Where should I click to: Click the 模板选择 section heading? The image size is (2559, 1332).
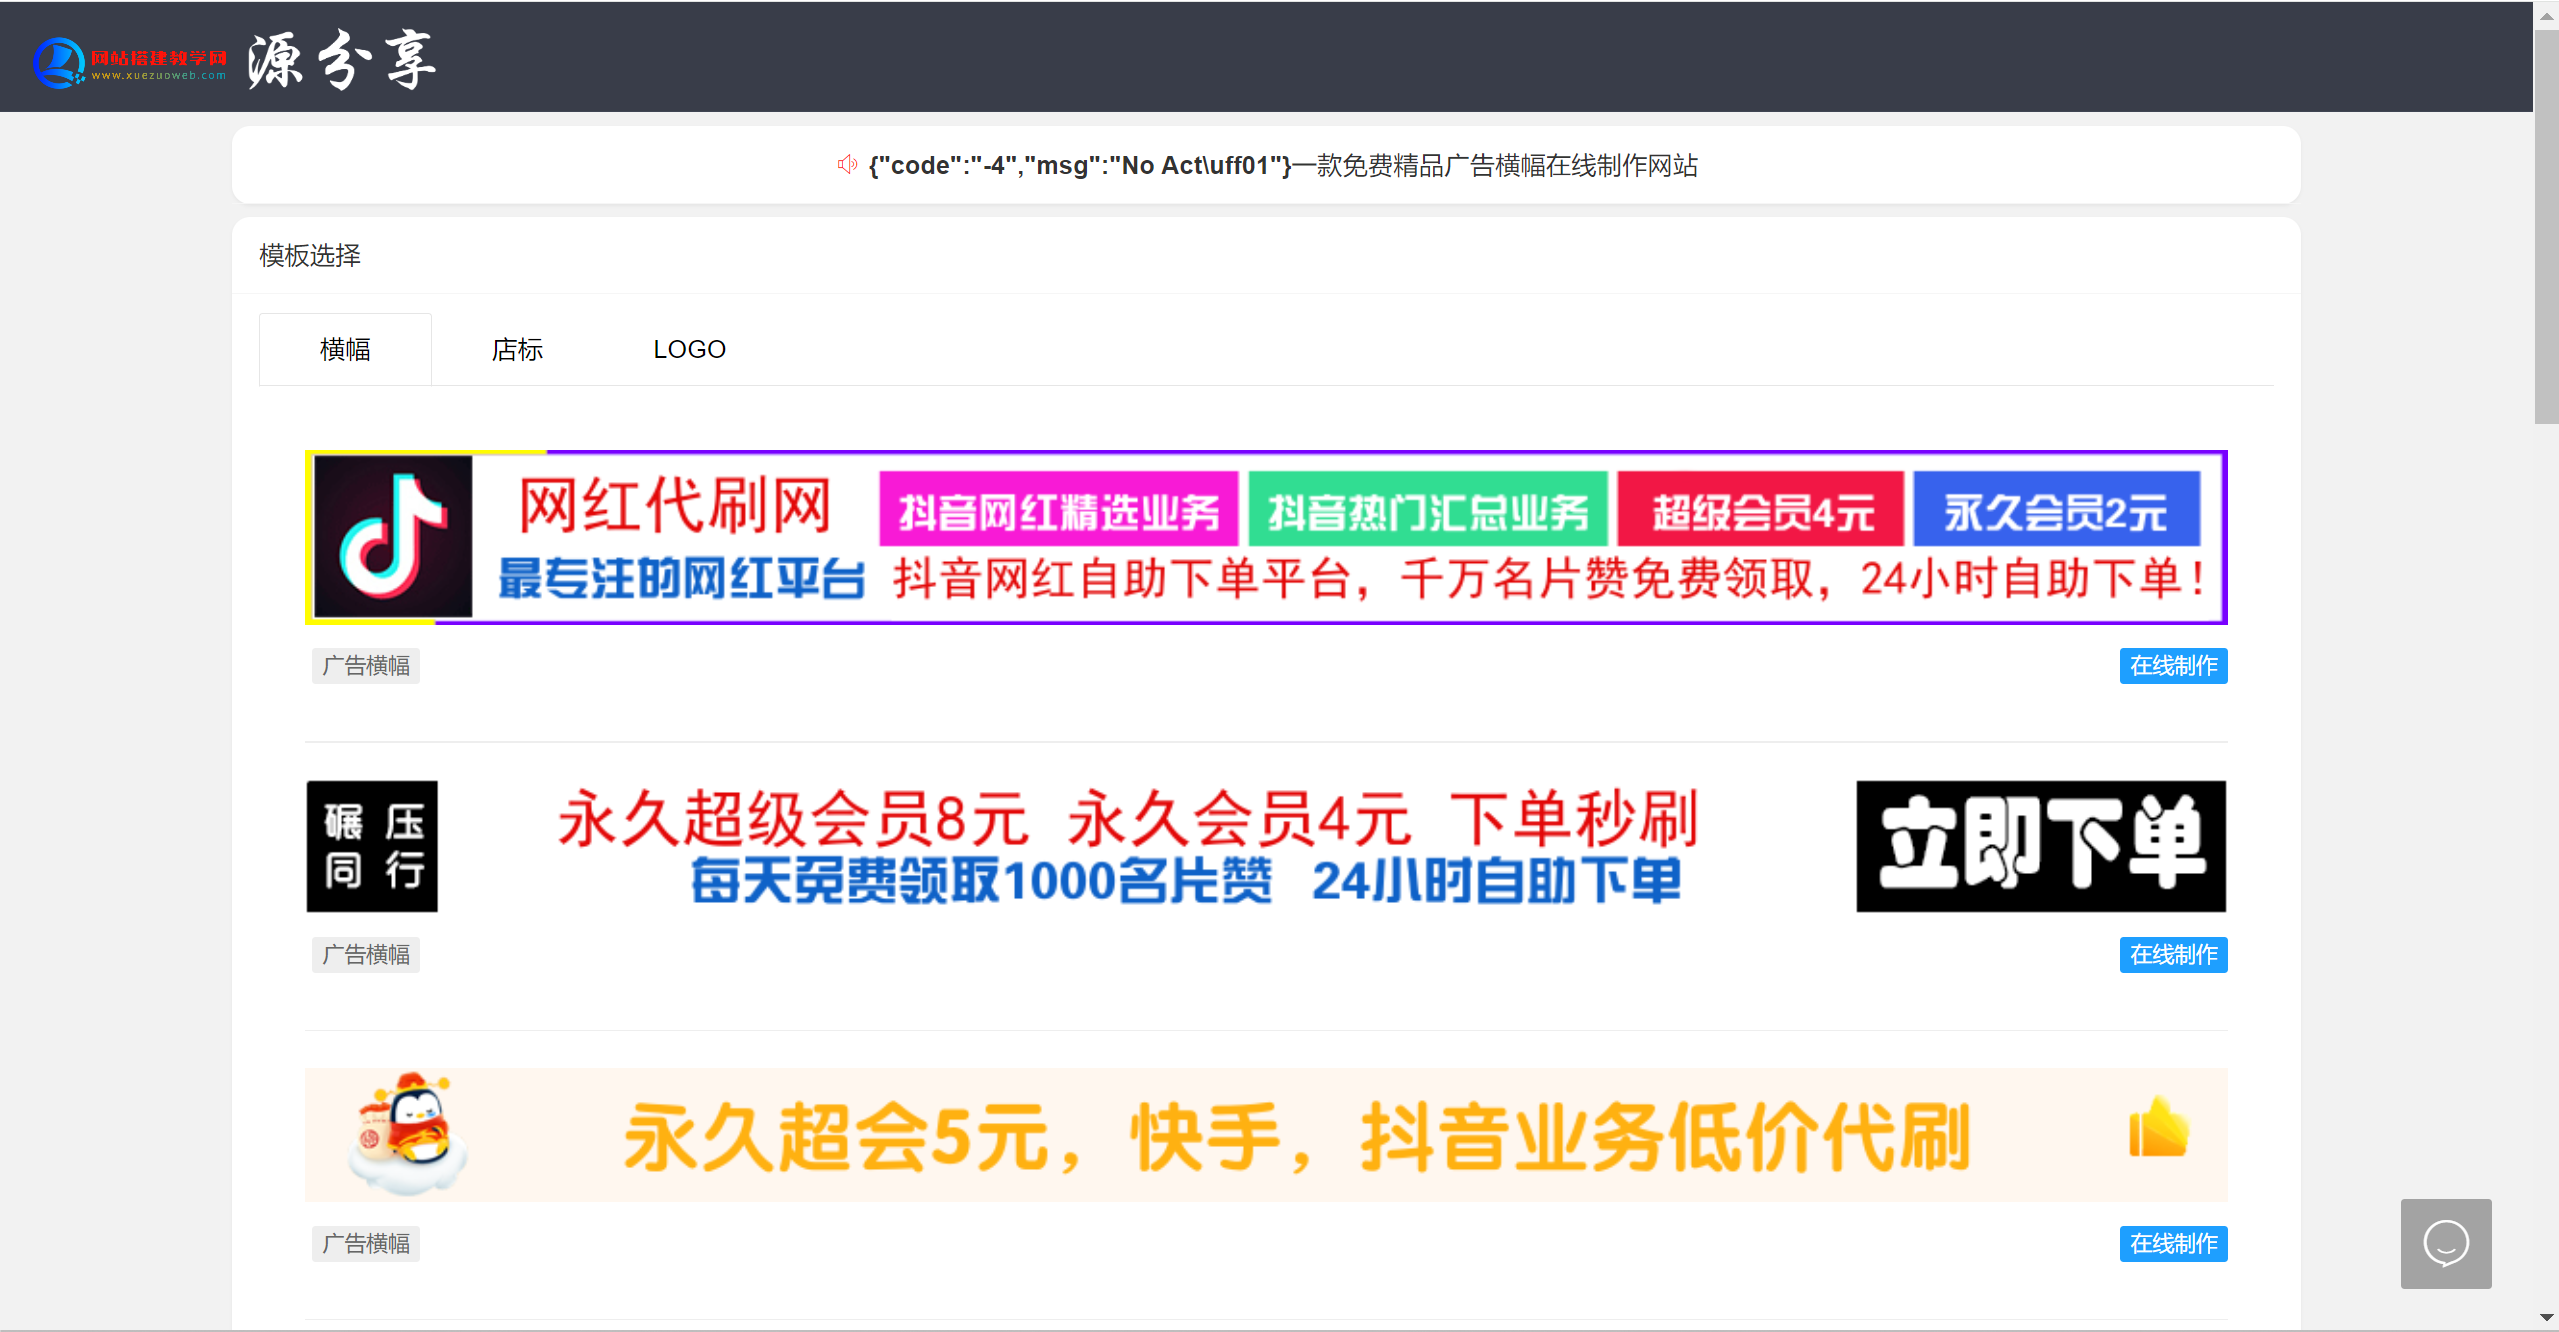tap(310, 256)
